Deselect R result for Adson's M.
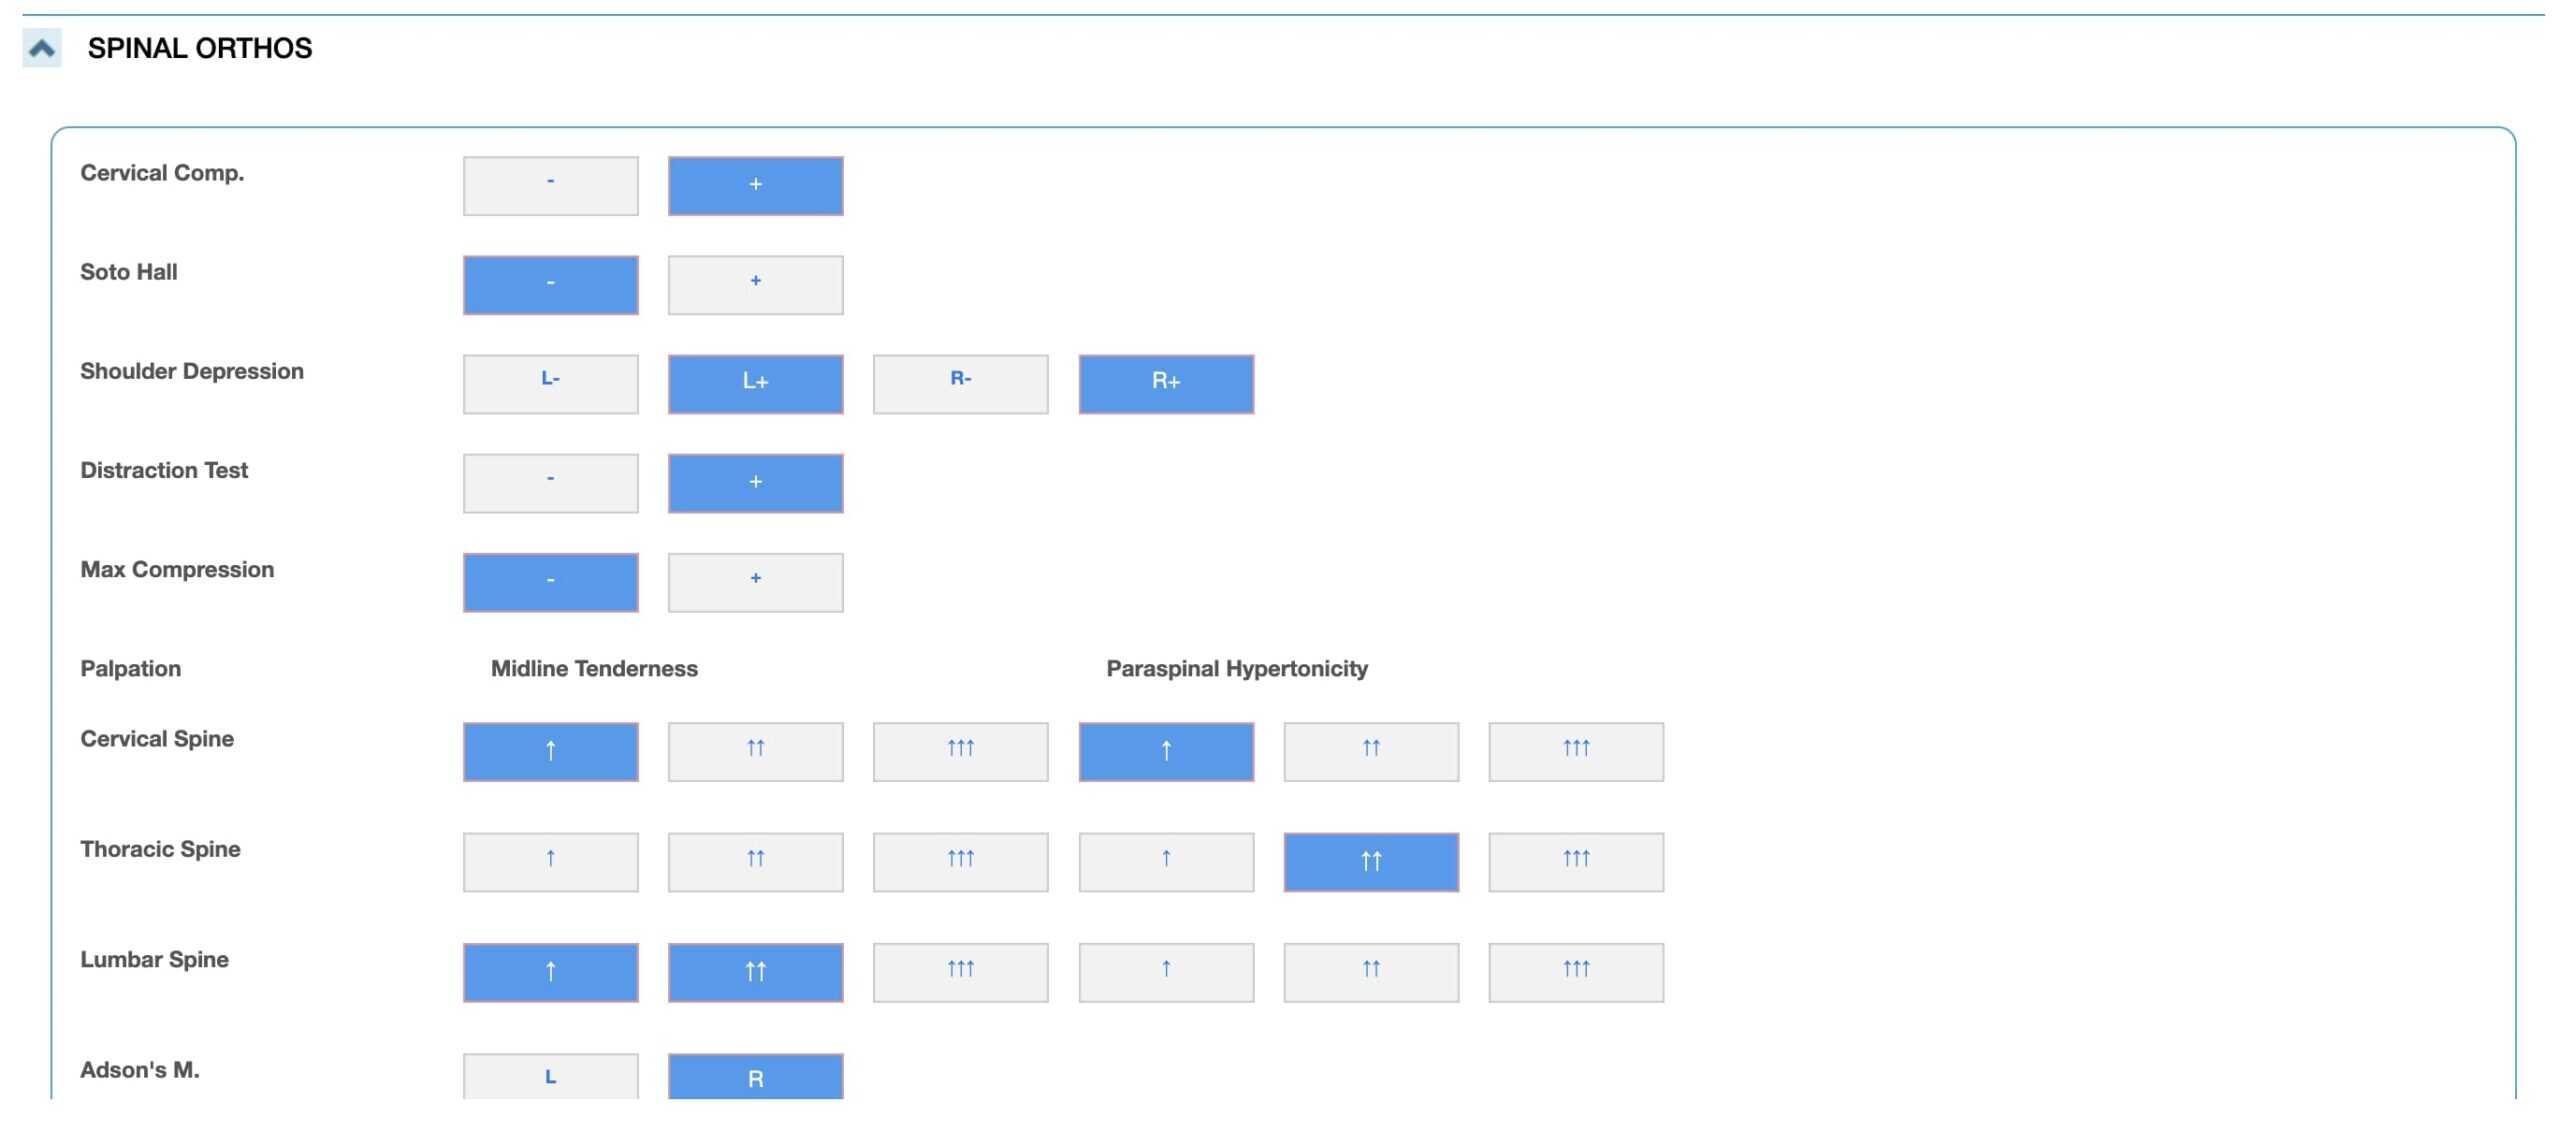Image resolution: width=2560 pixels, height=1145 pixels. (755, 1077)
